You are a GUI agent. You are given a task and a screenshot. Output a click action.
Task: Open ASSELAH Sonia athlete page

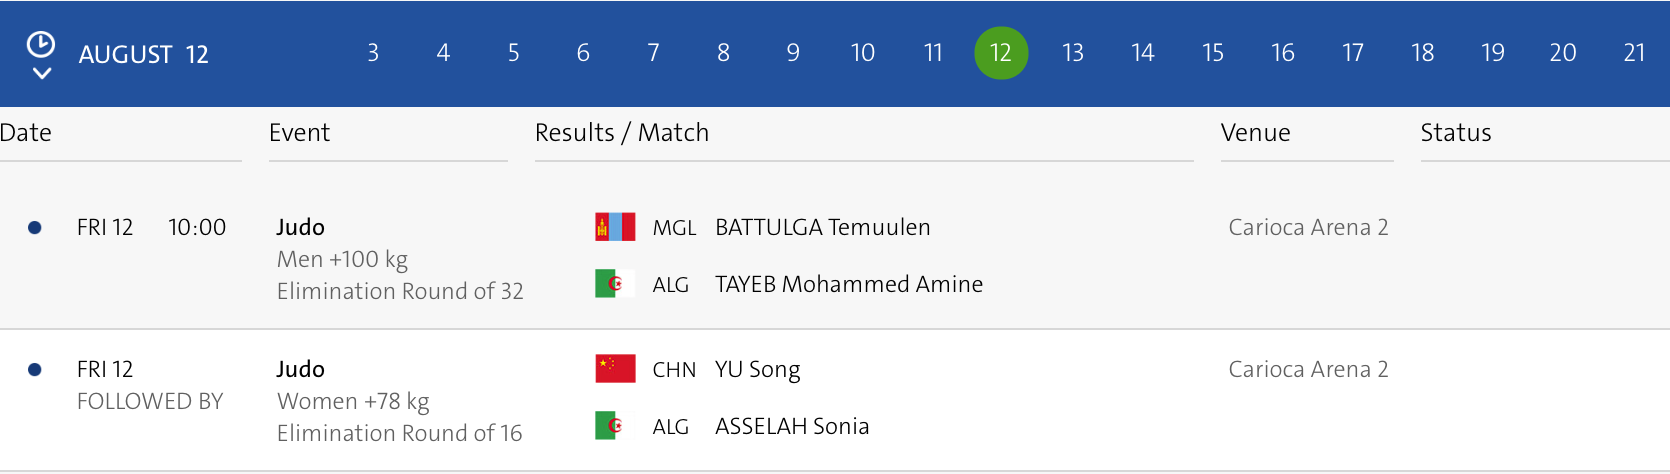(791, 426)
